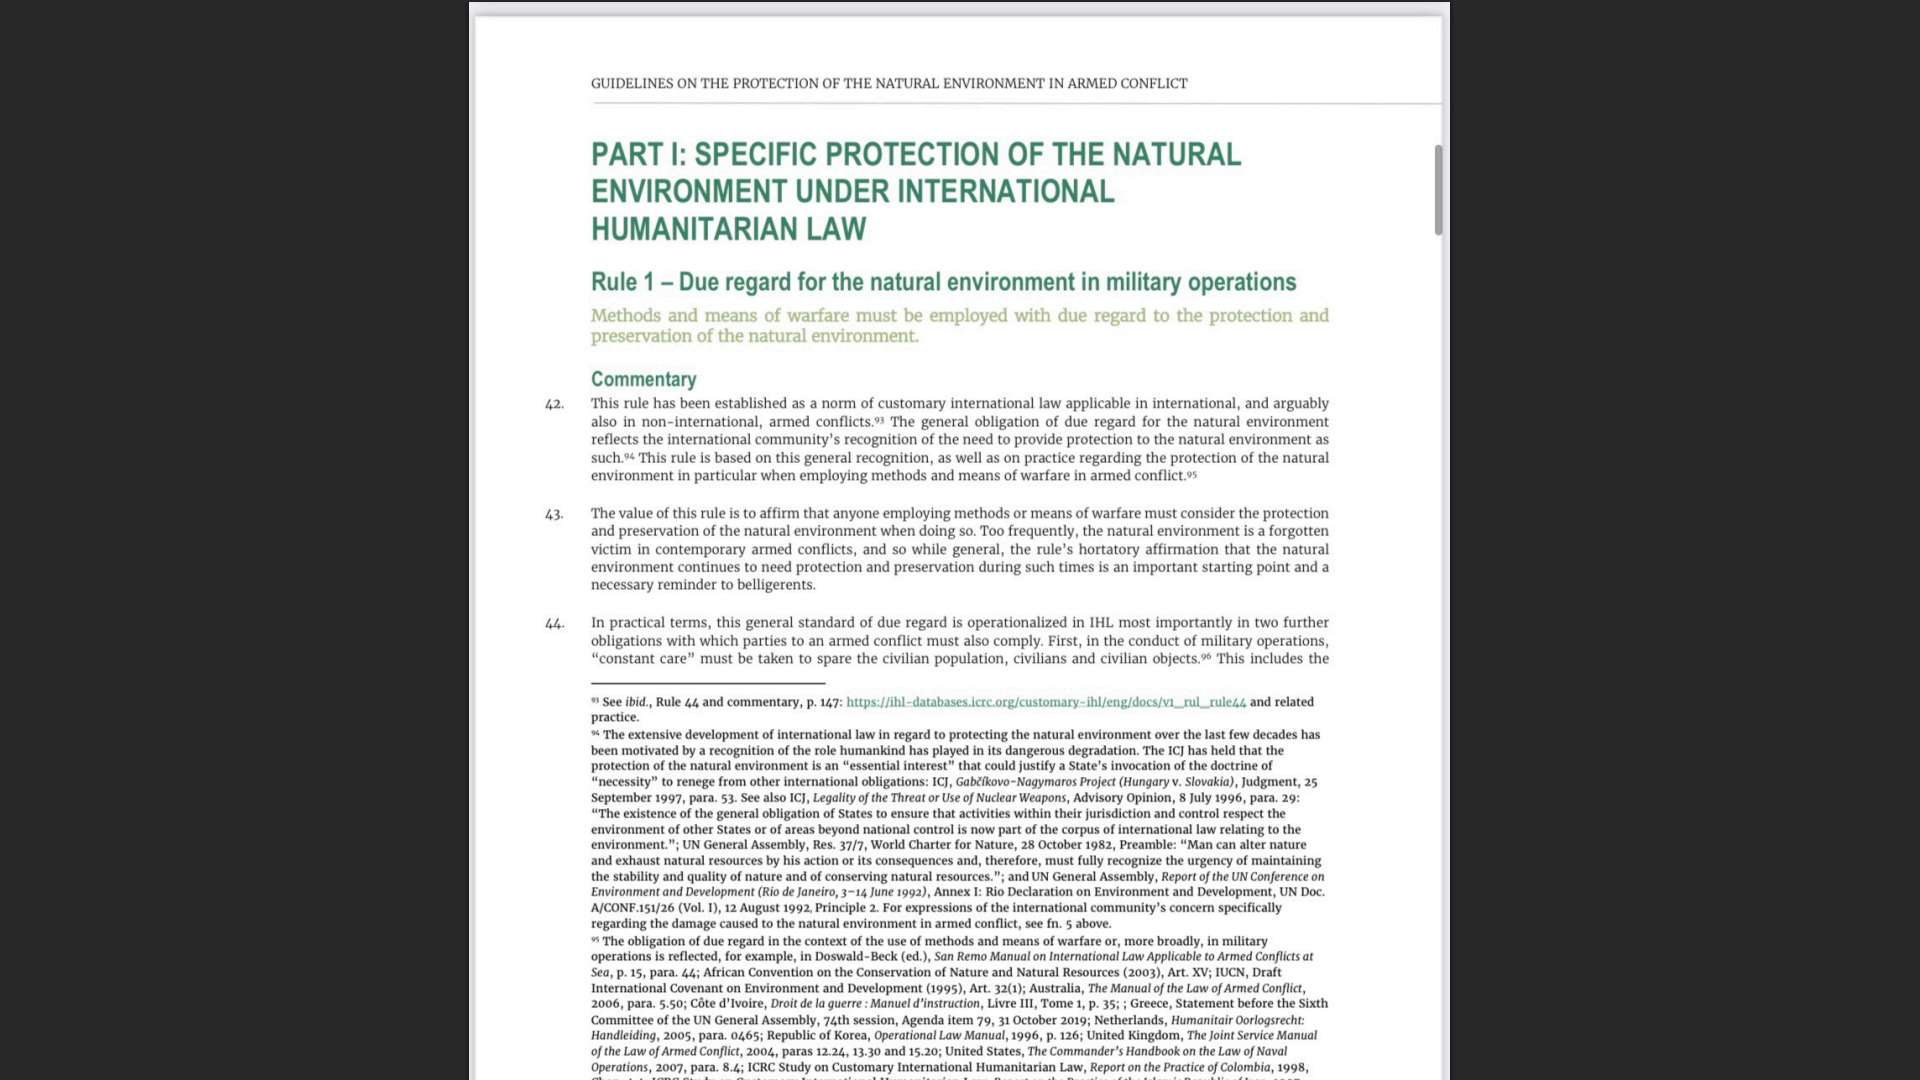Click the Commentary subheading

[x=643, y=379]
